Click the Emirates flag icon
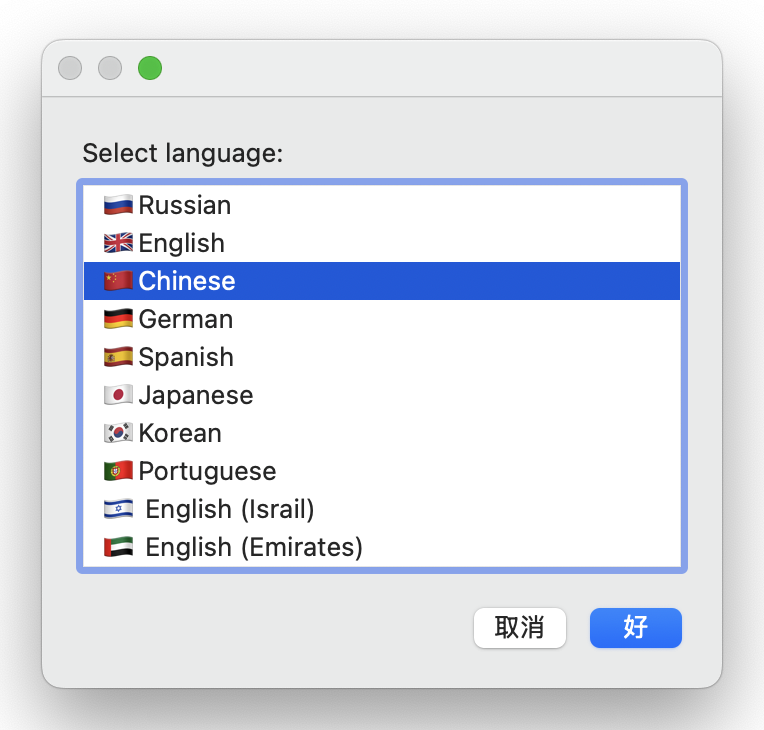The image size is (764, 730). tap(118, 547)
